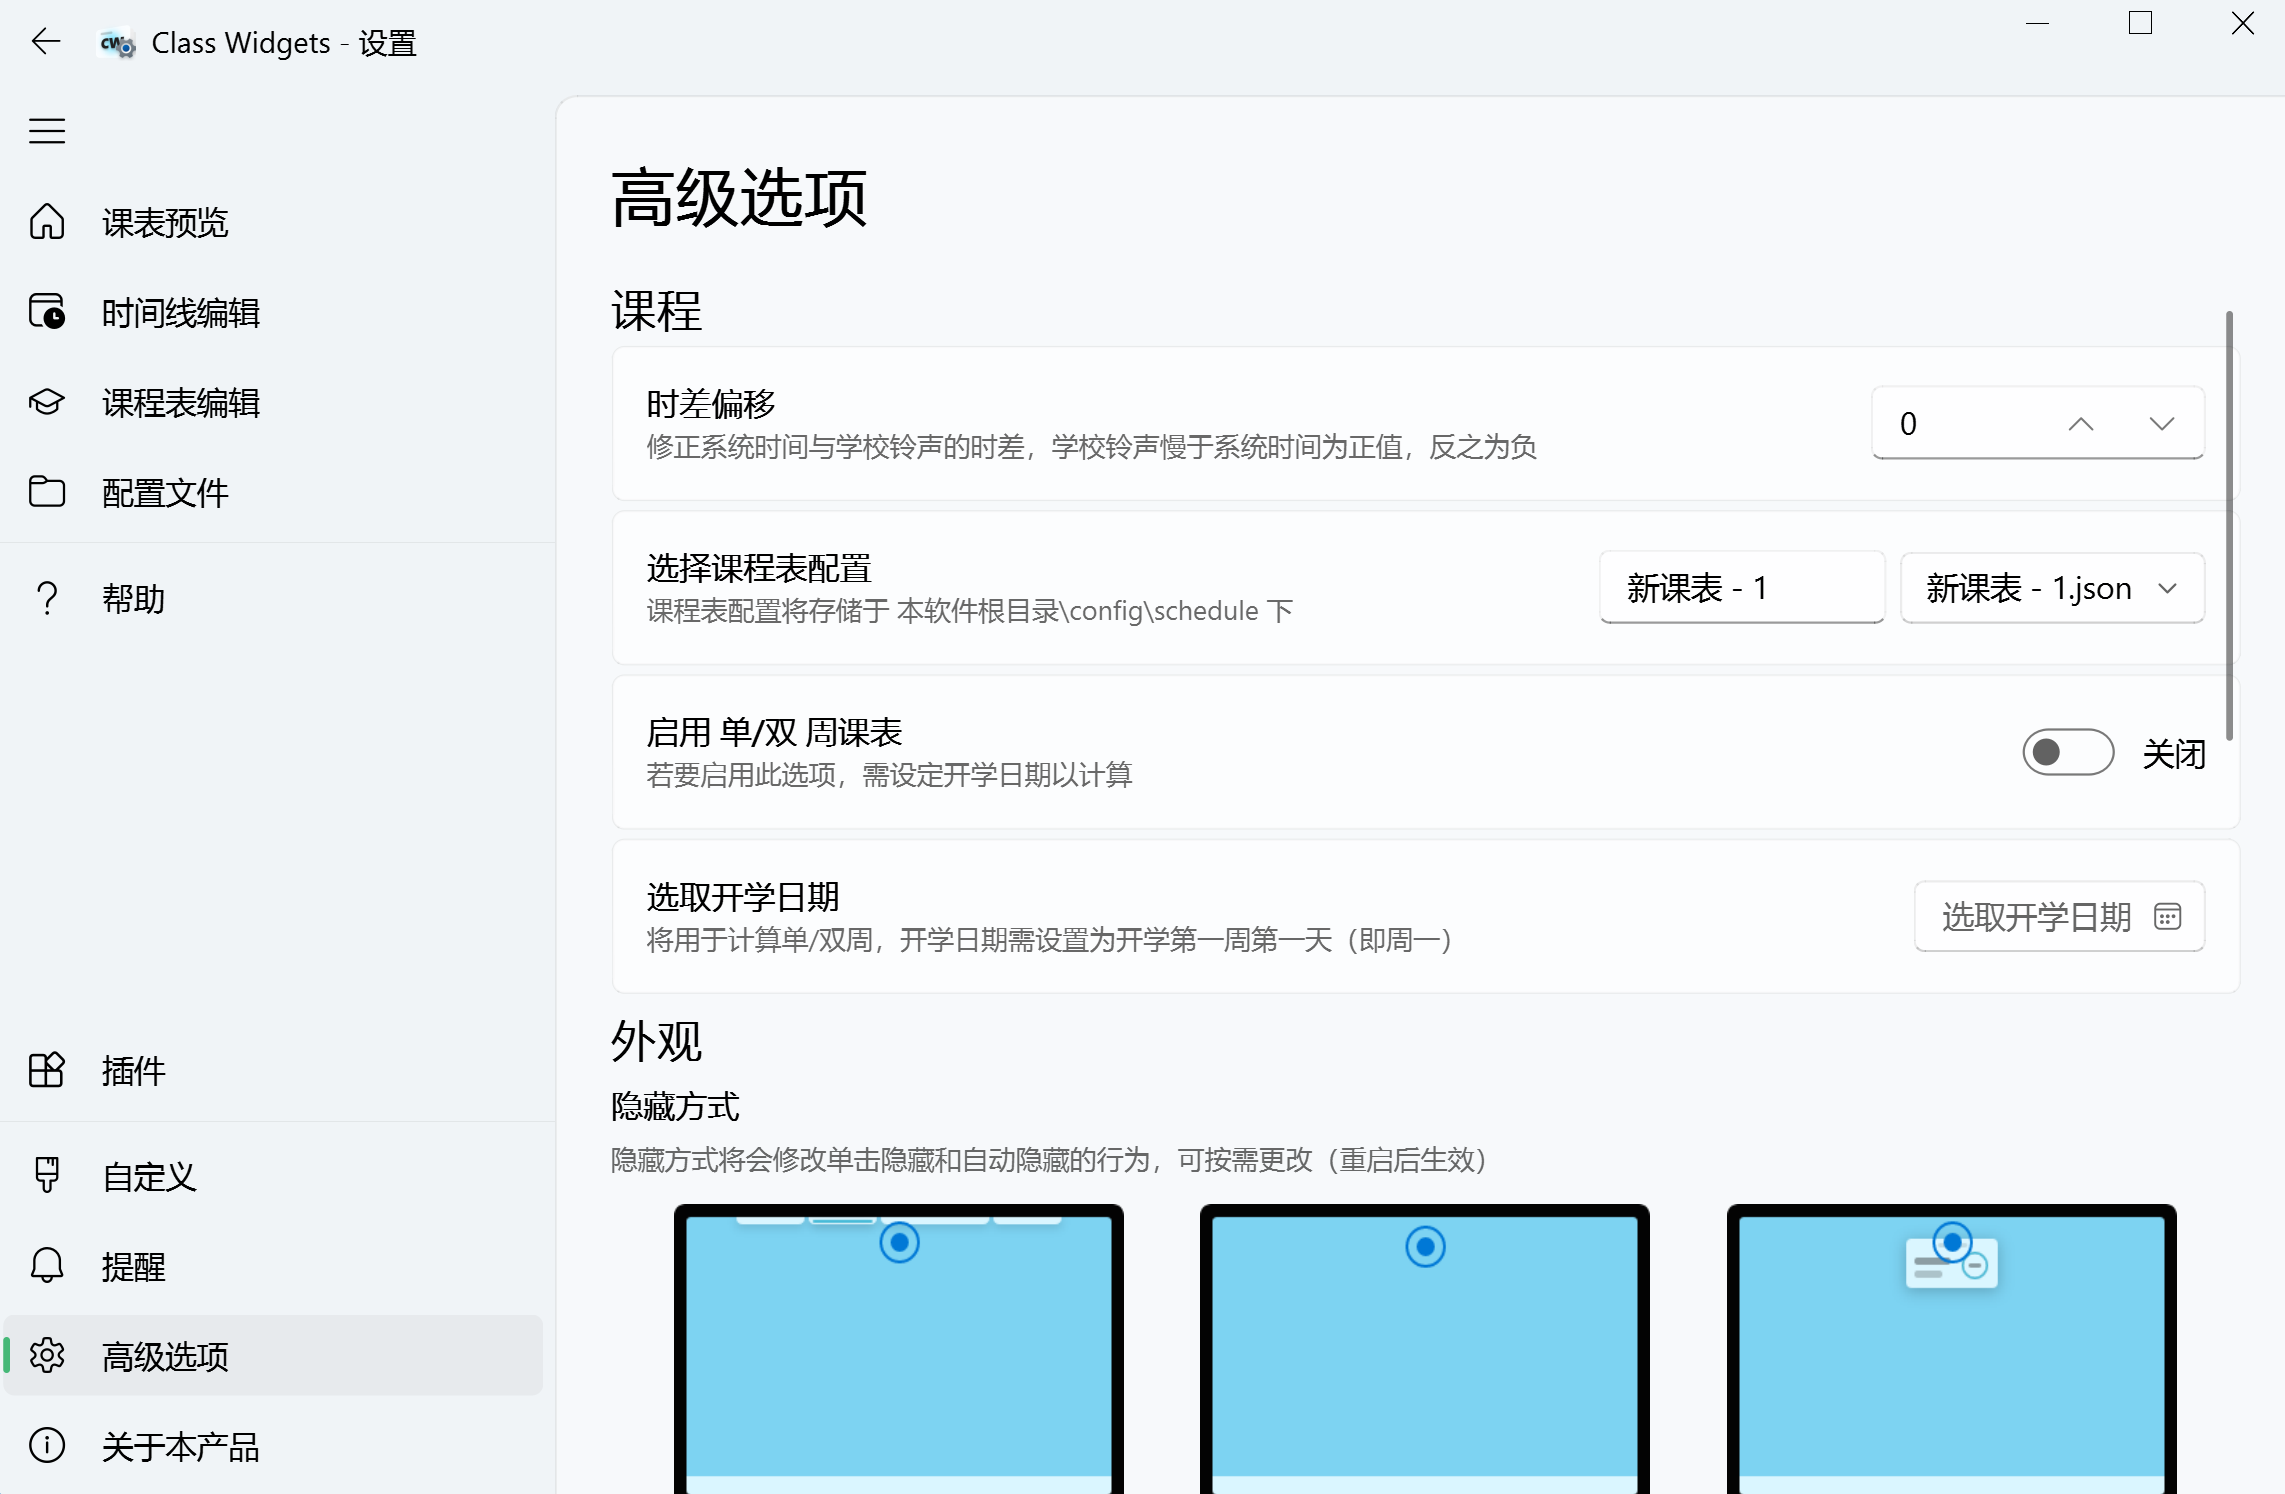Enable the 单/双 周课表 toggle switch
The height and width of the screenshot is (1494, 2285).
tap(2068, 752)
